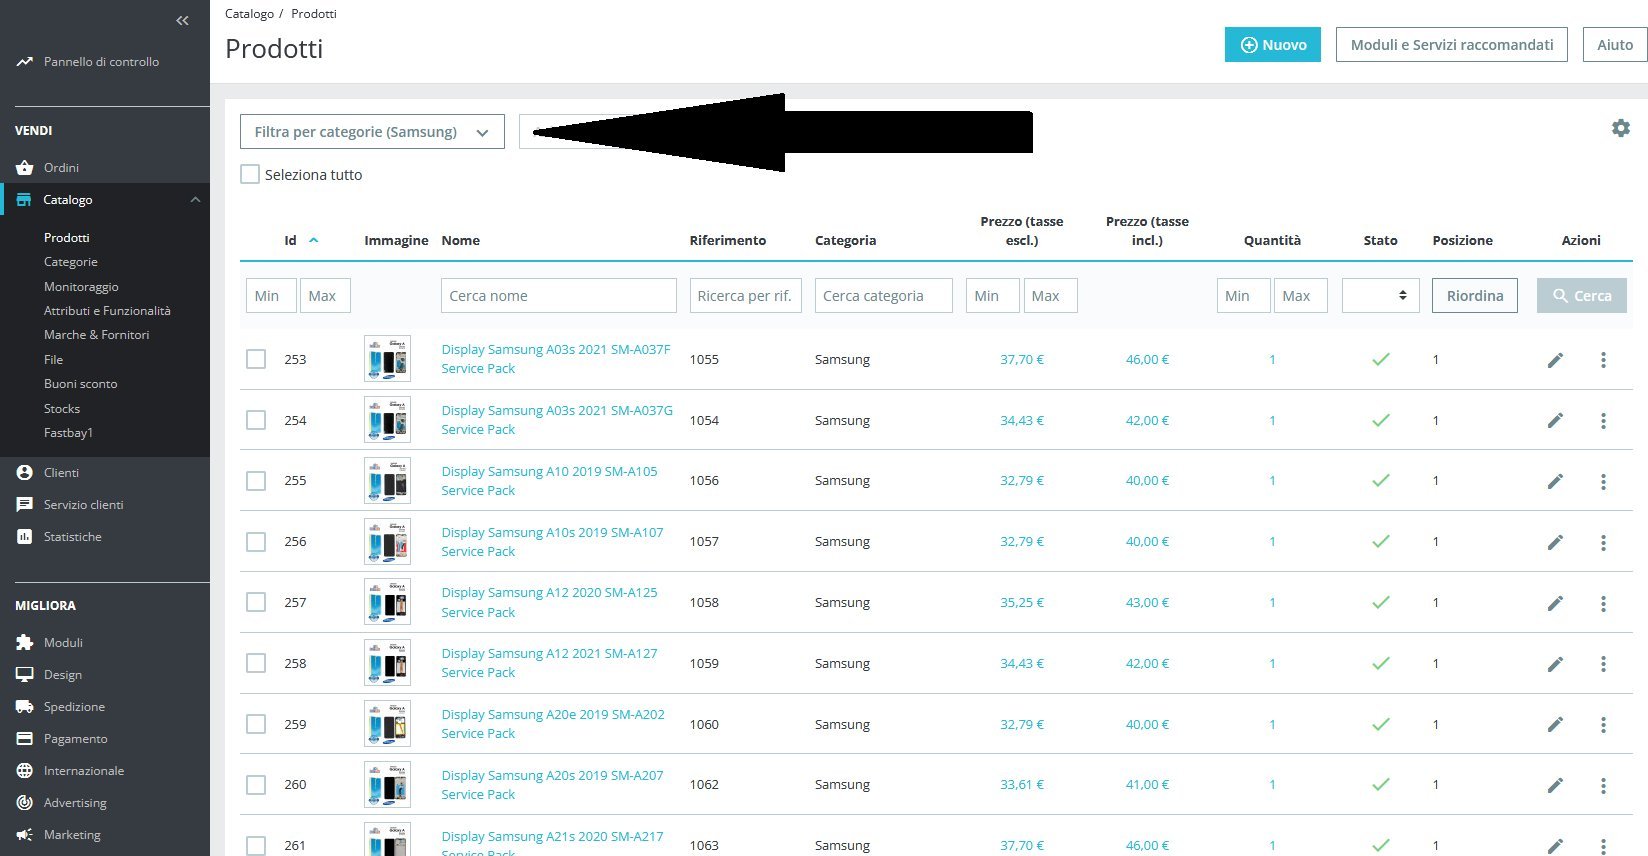Click the Moduli puzzle icon
The height and width of the screenshot is (856, 1648).
coord(25,643)
